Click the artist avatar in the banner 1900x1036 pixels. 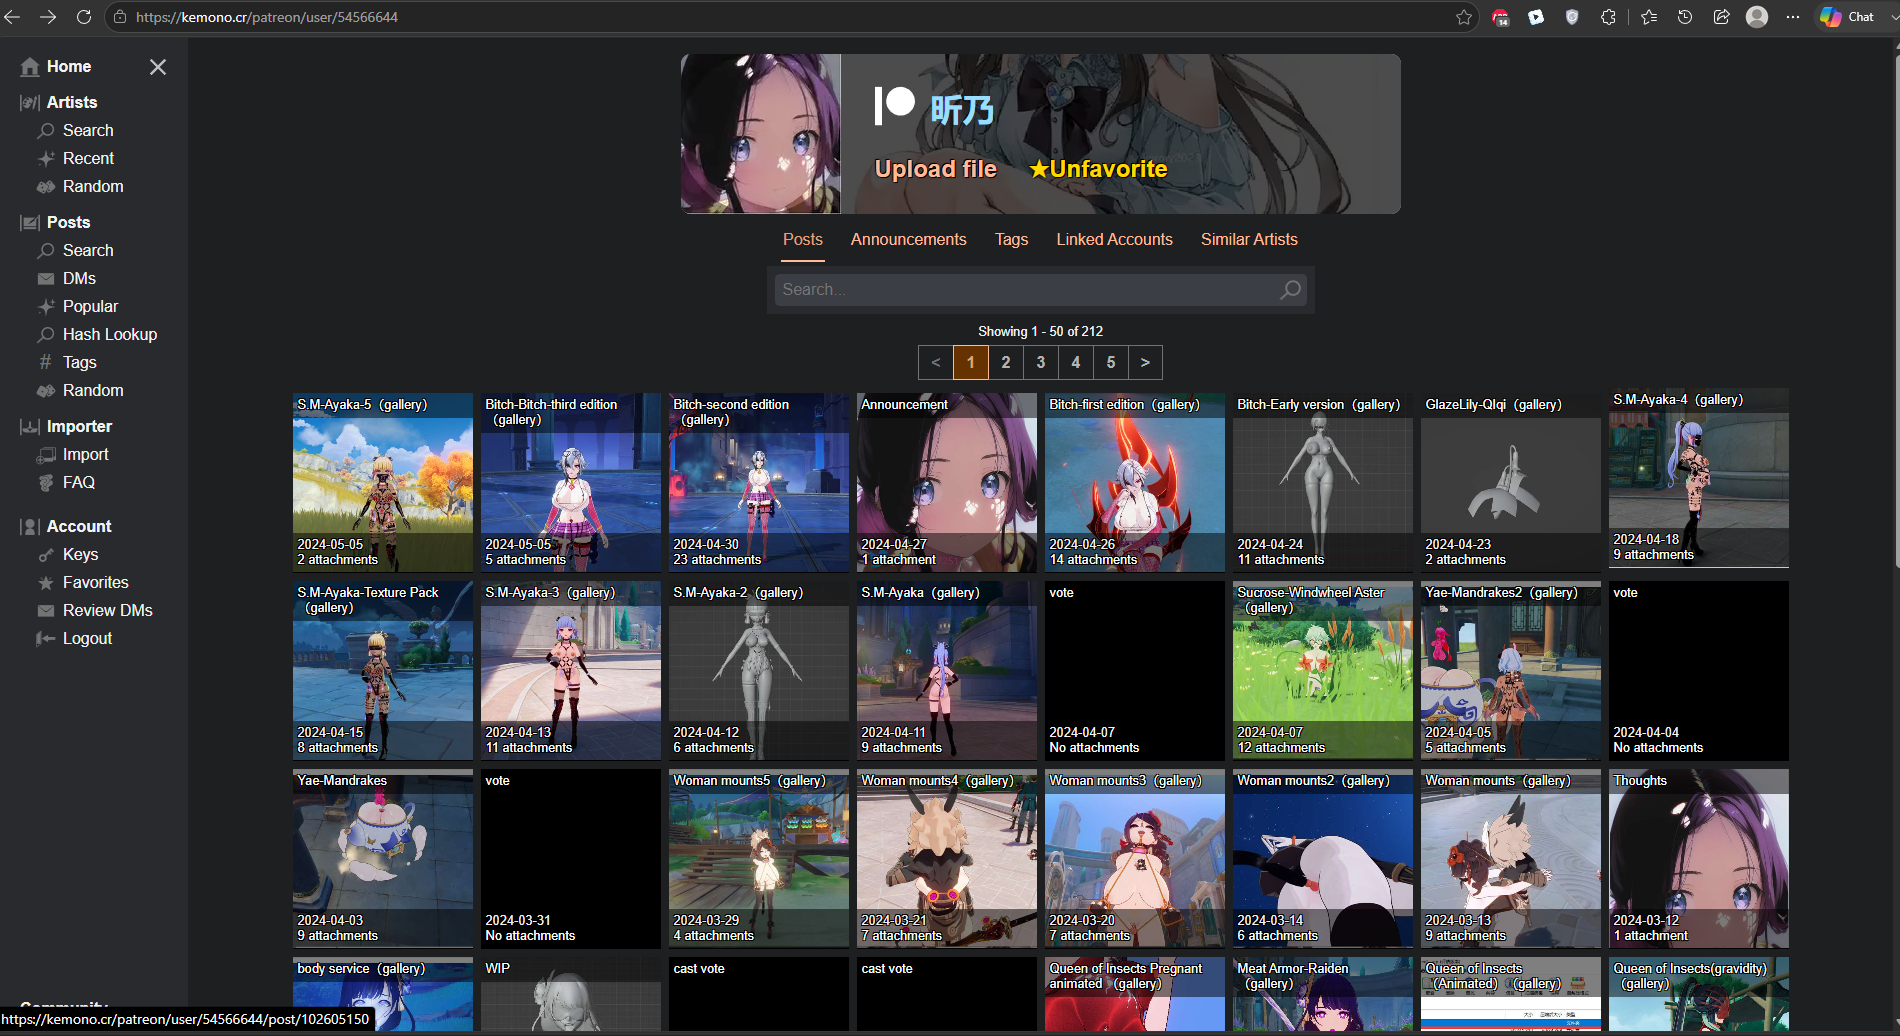[x=761, y=134]
